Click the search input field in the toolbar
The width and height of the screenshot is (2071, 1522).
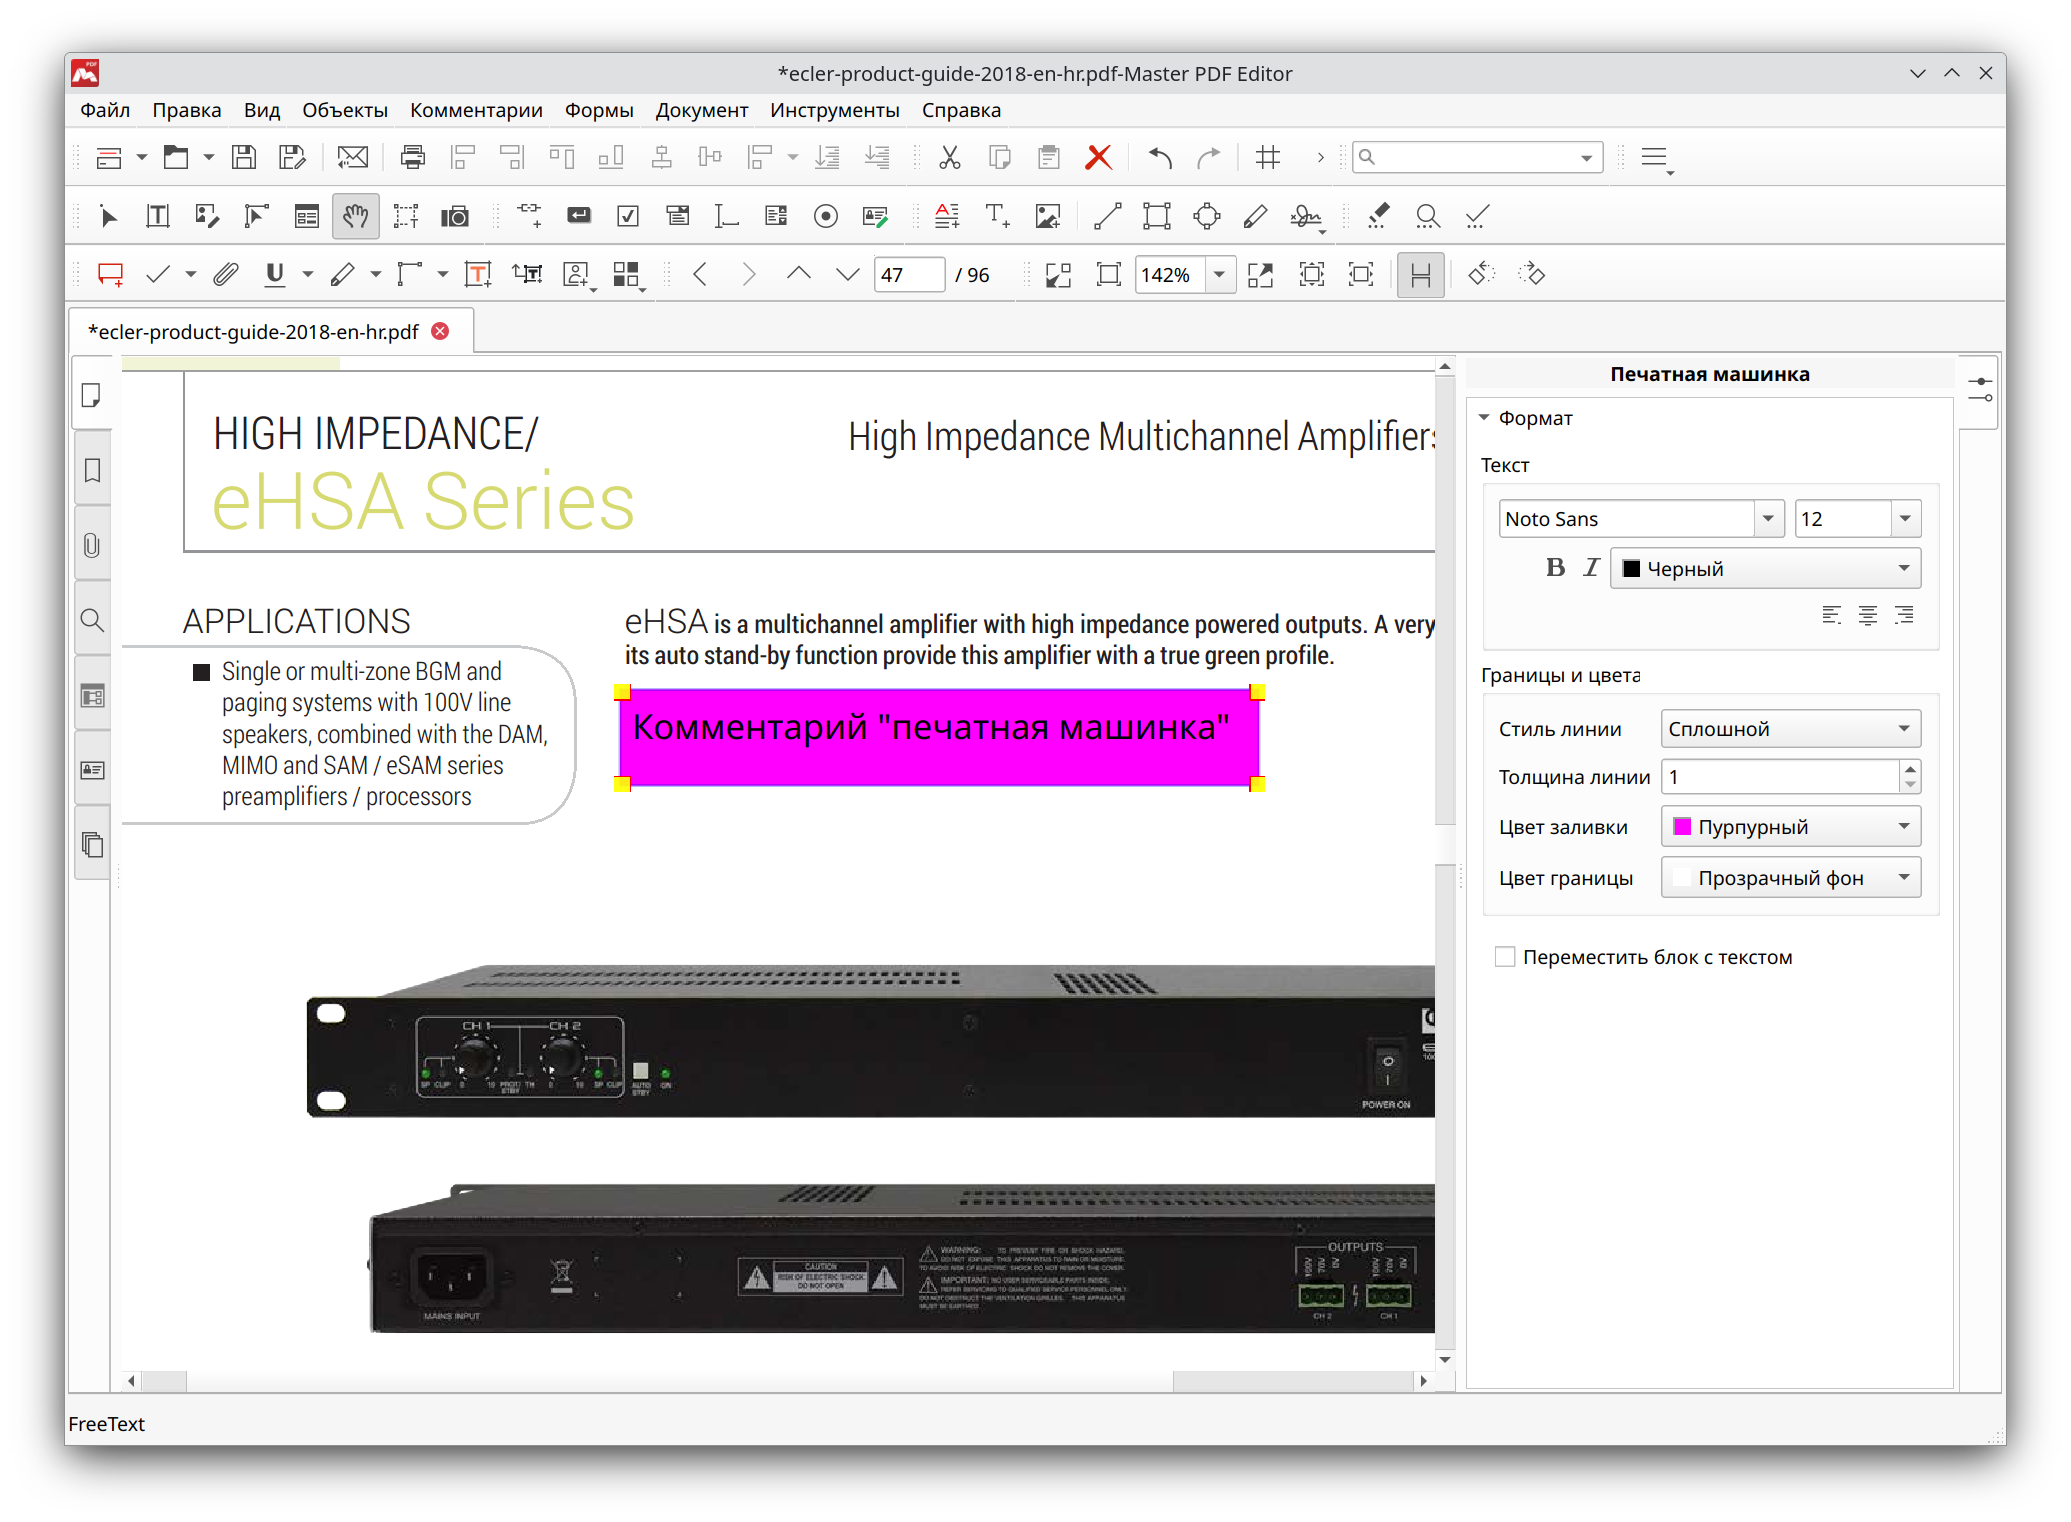pyautogui.click(x=1477, y=158)
